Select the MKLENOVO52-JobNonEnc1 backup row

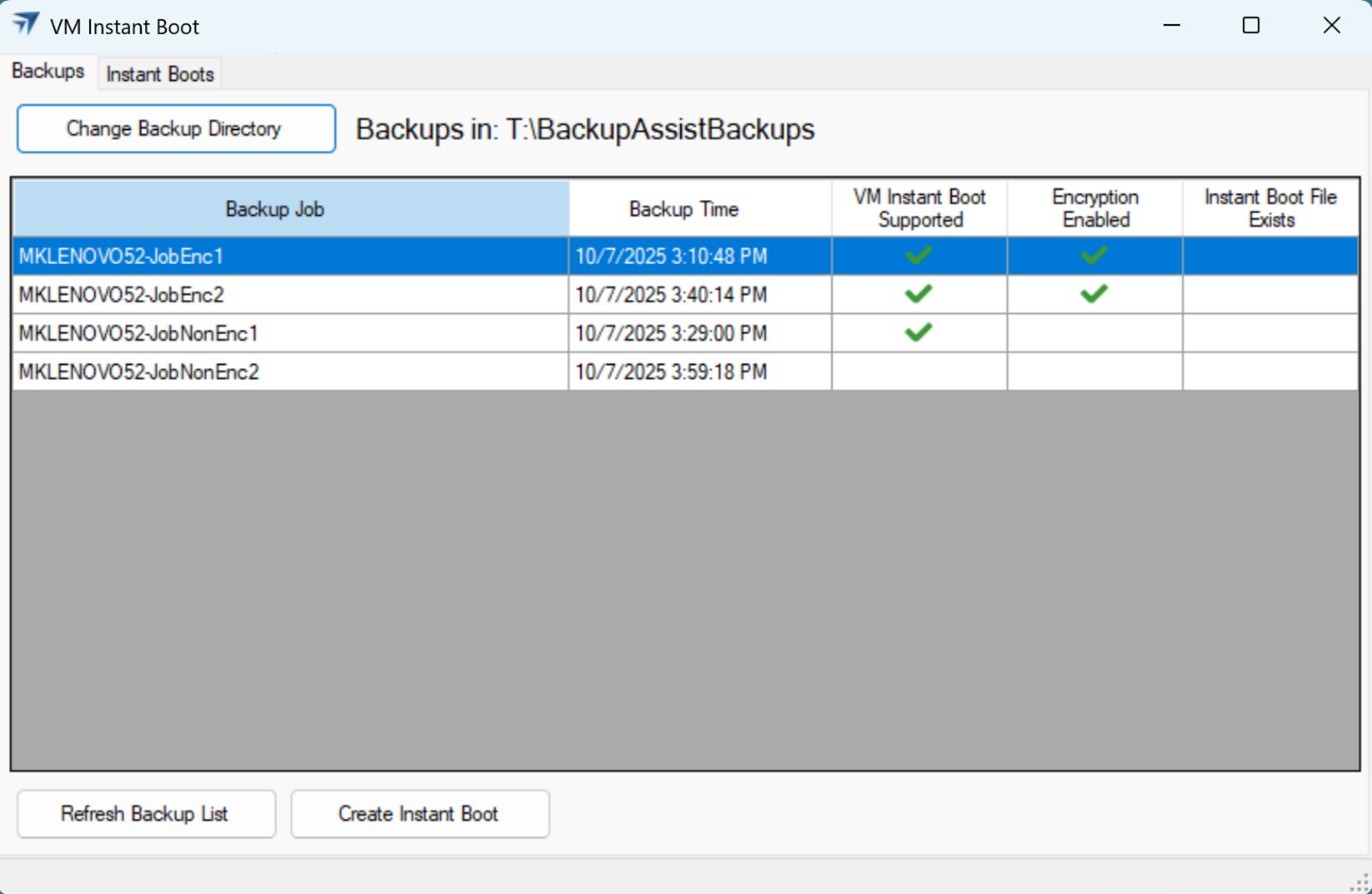pos(290,333)
